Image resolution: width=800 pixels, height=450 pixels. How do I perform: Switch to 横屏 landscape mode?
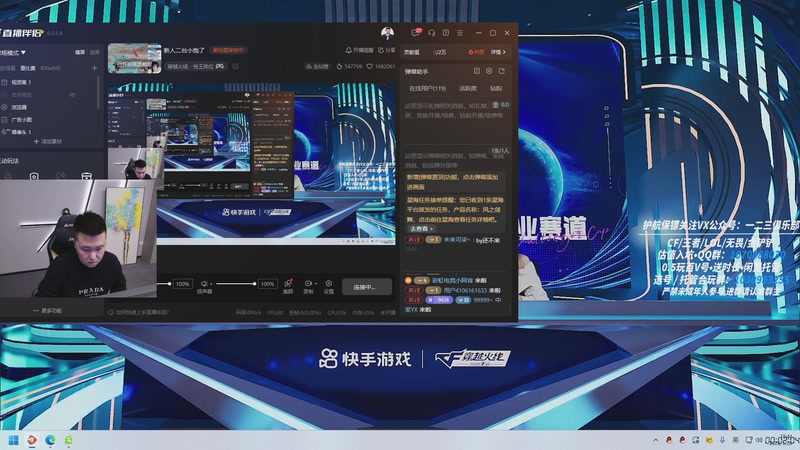[80, 53]
